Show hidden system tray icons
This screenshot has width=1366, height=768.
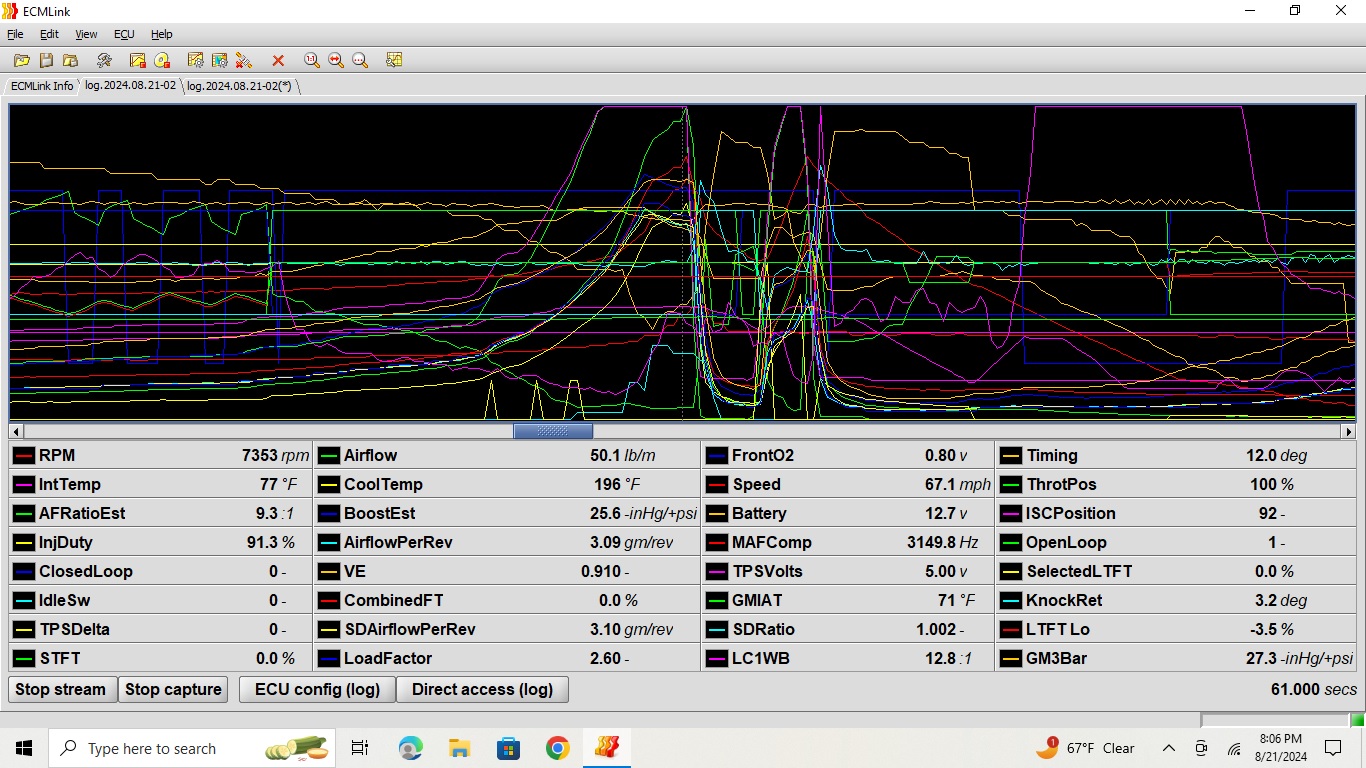coord(1168,748)
